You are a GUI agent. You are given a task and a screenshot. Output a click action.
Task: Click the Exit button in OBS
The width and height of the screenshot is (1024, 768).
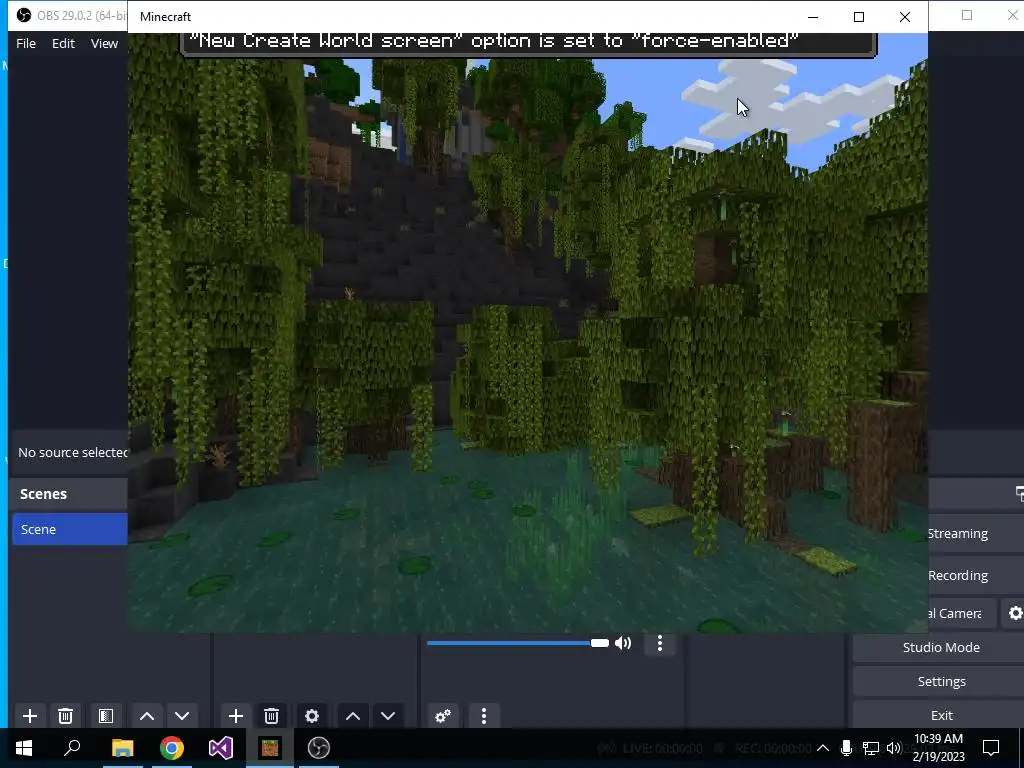tap(940, 715)
